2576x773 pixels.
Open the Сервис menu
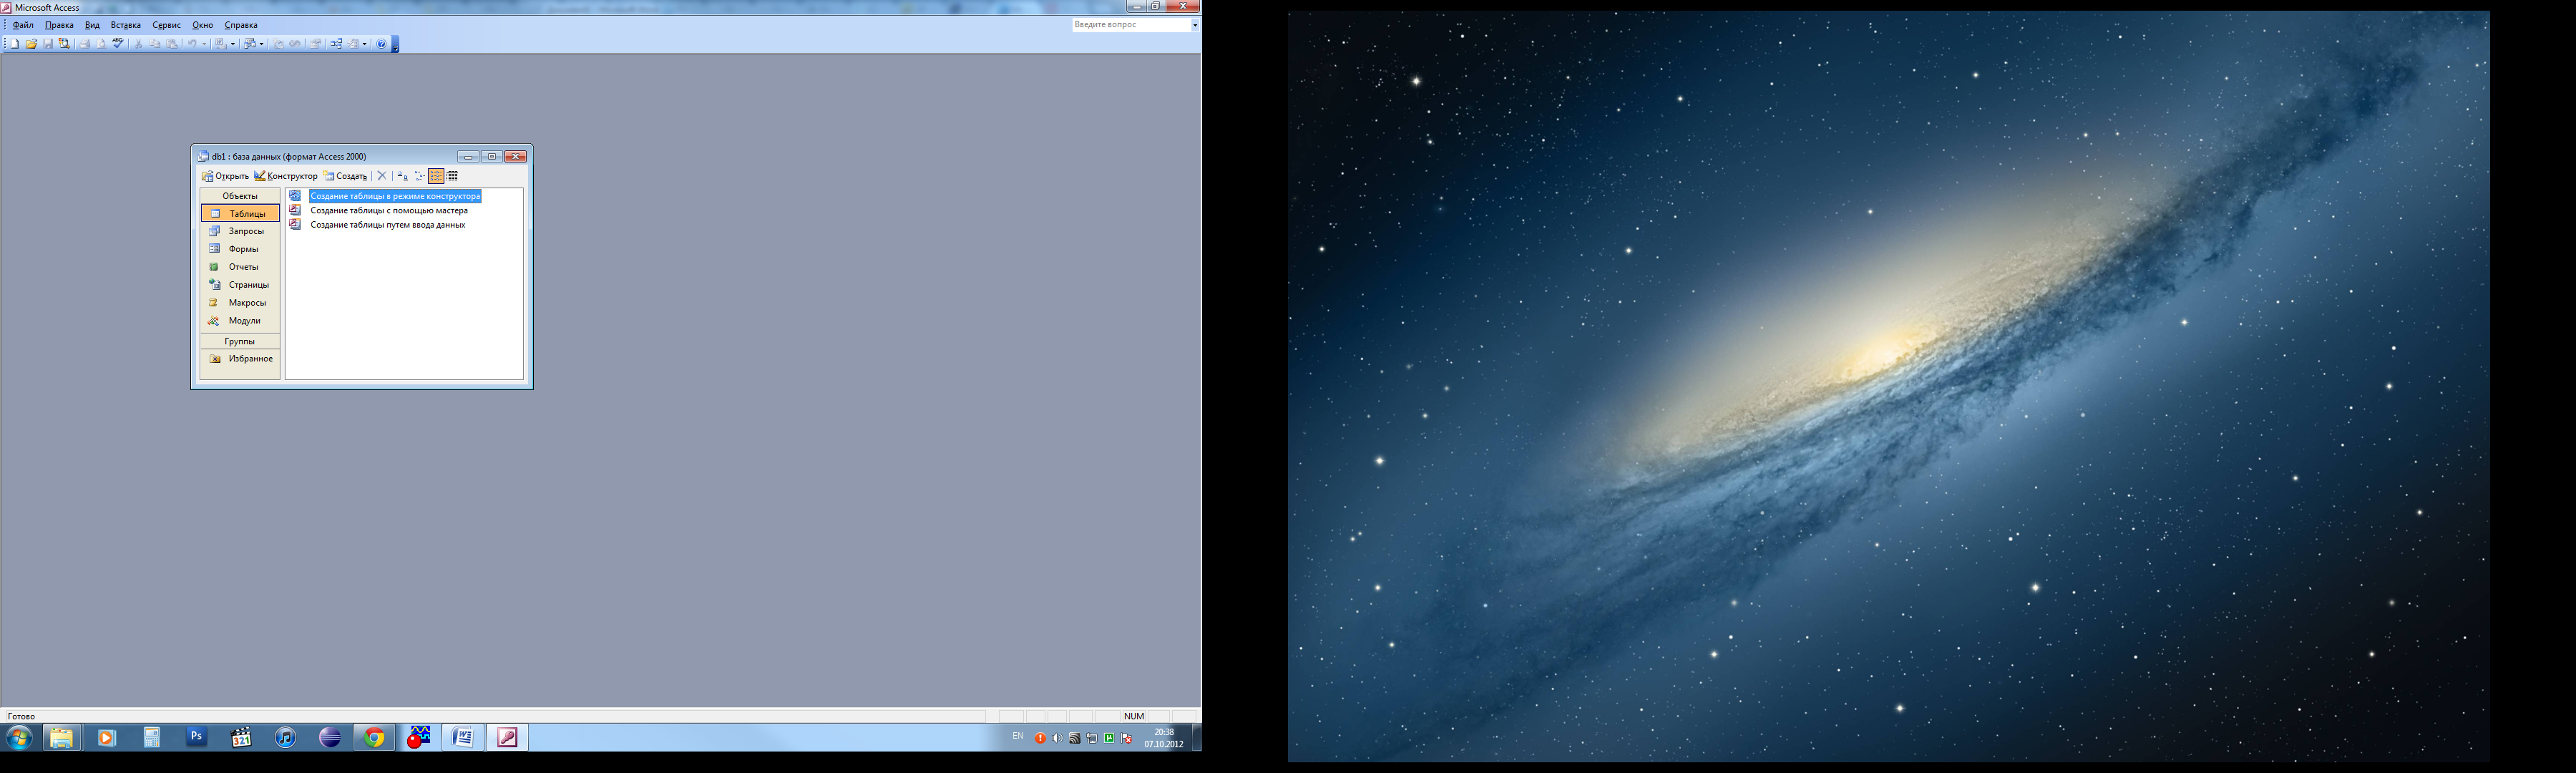point(166,25)
